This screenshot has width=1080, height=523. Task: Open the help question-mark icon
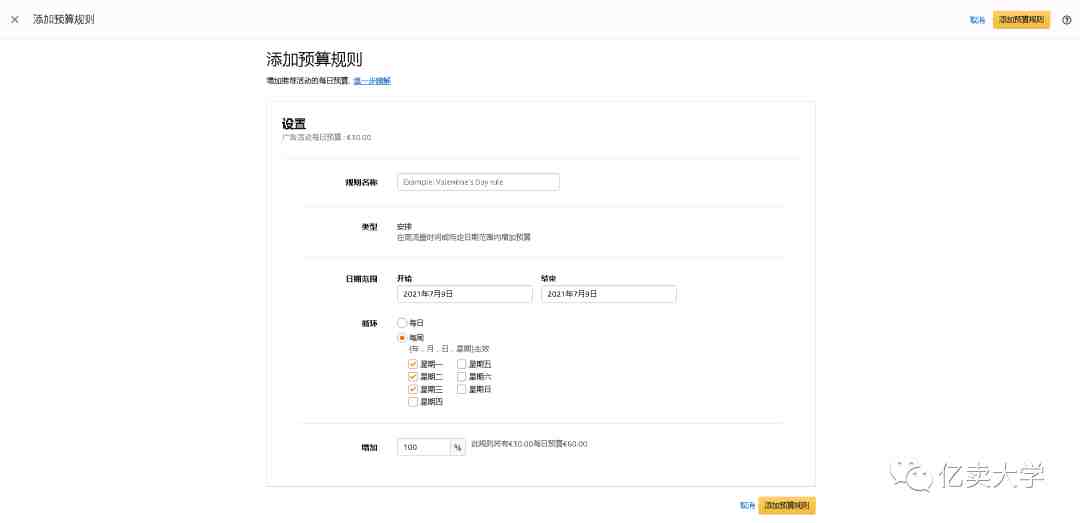click(x=1067, y=20)
